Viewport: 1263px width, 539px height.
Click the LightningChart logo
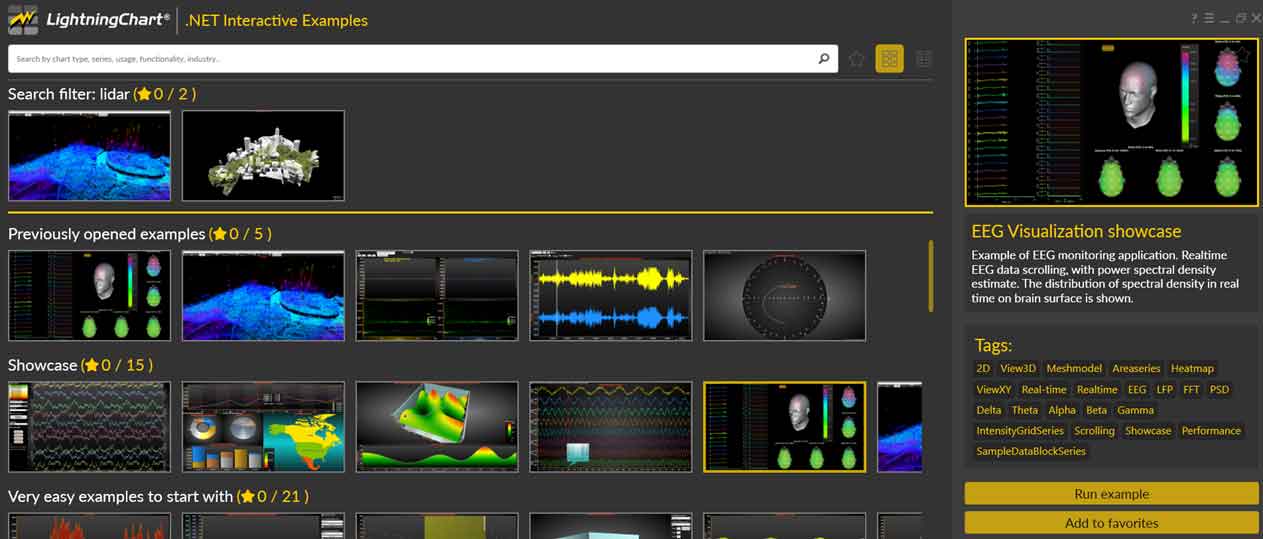[89, 20]
